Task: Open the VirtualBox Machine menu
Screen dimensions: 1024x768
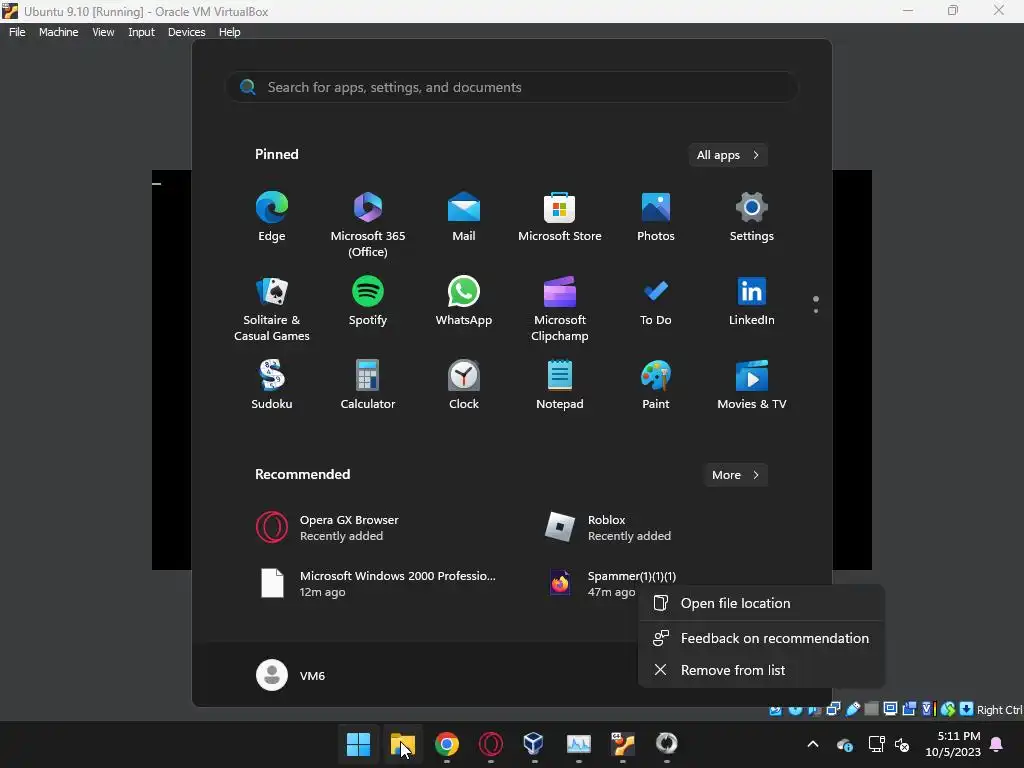Action: click(59, 32)
